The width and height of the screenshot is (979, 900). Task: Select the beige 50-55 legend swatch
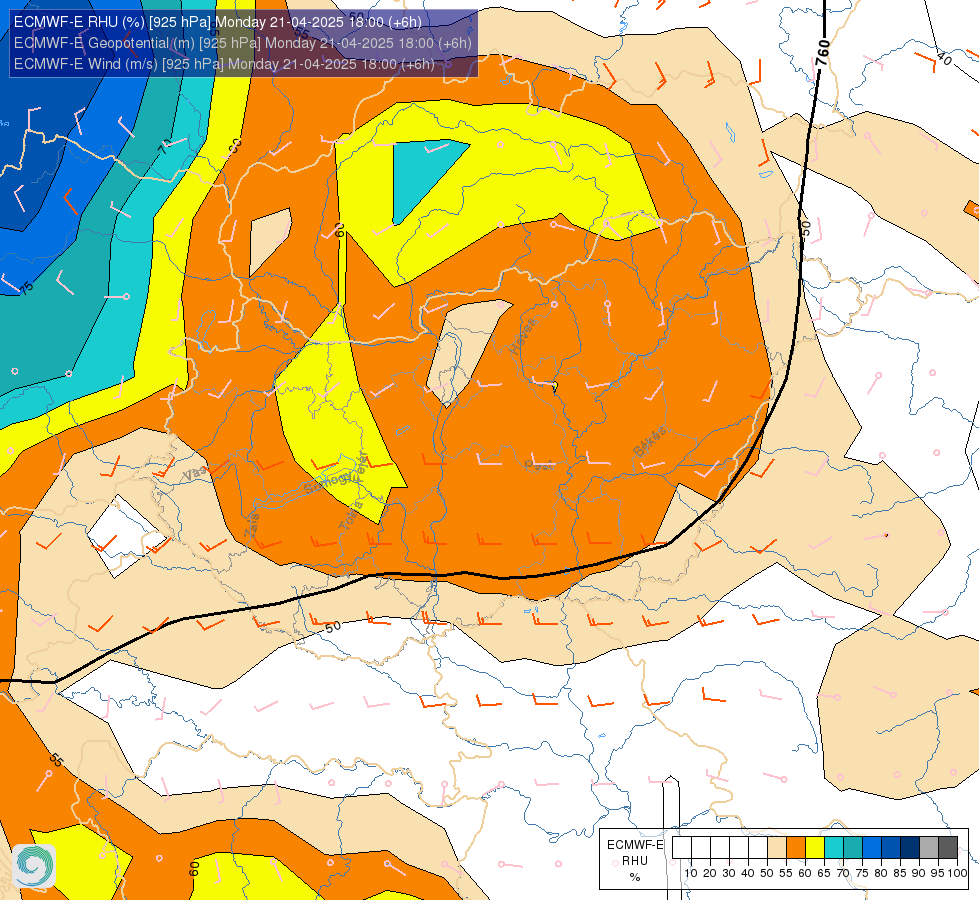[x=777, y=847]
